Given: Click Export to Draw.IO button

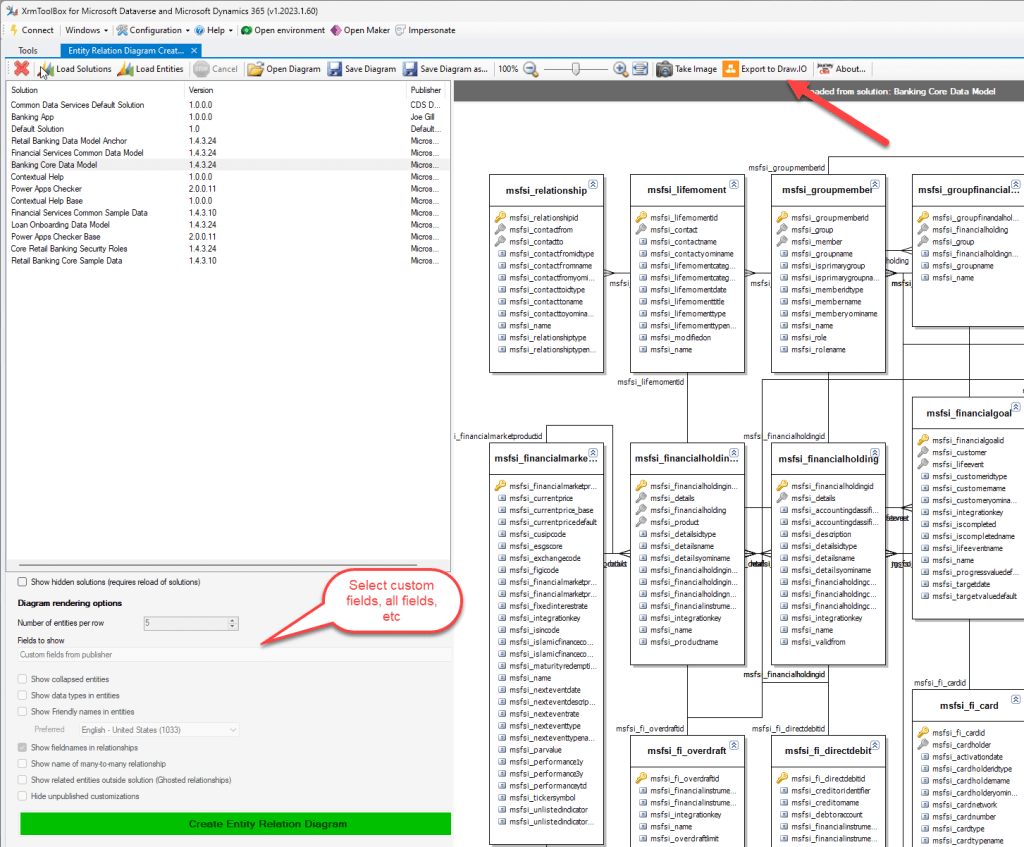Looking at the screenshot, I should pos(765,69).
